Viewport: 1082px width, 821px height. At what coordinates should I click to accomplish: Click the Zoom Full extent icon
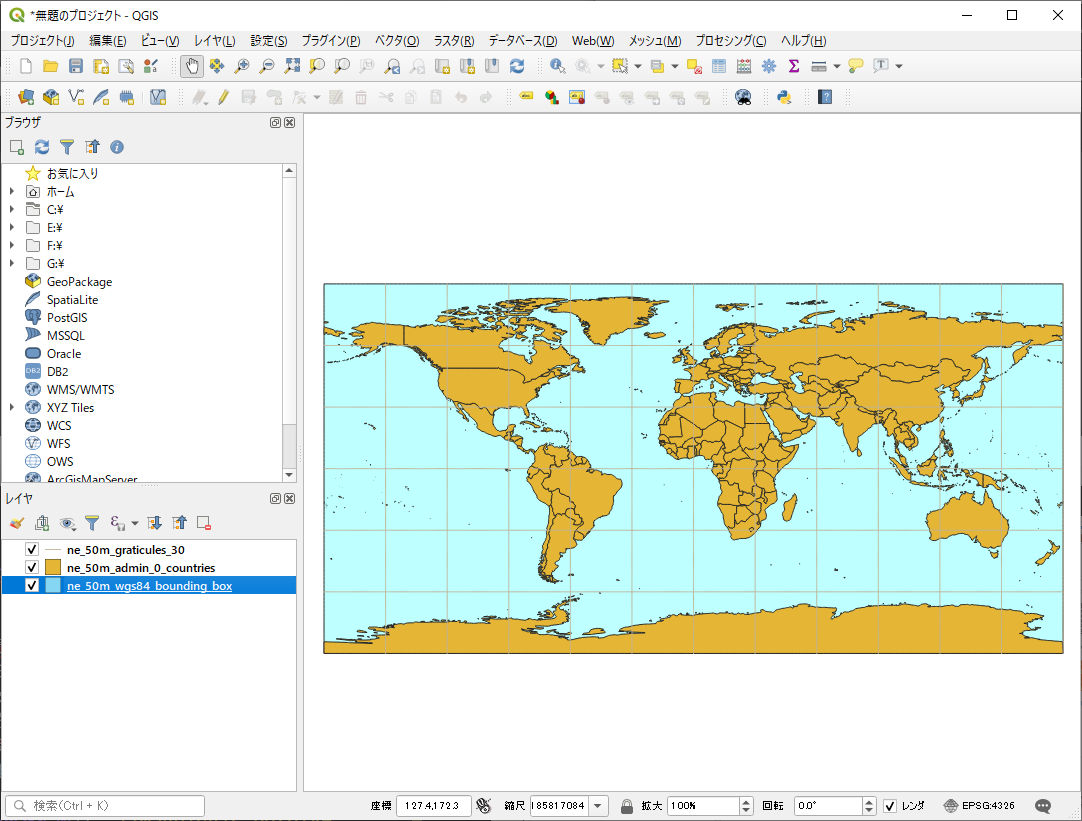(x=291, y=66)
